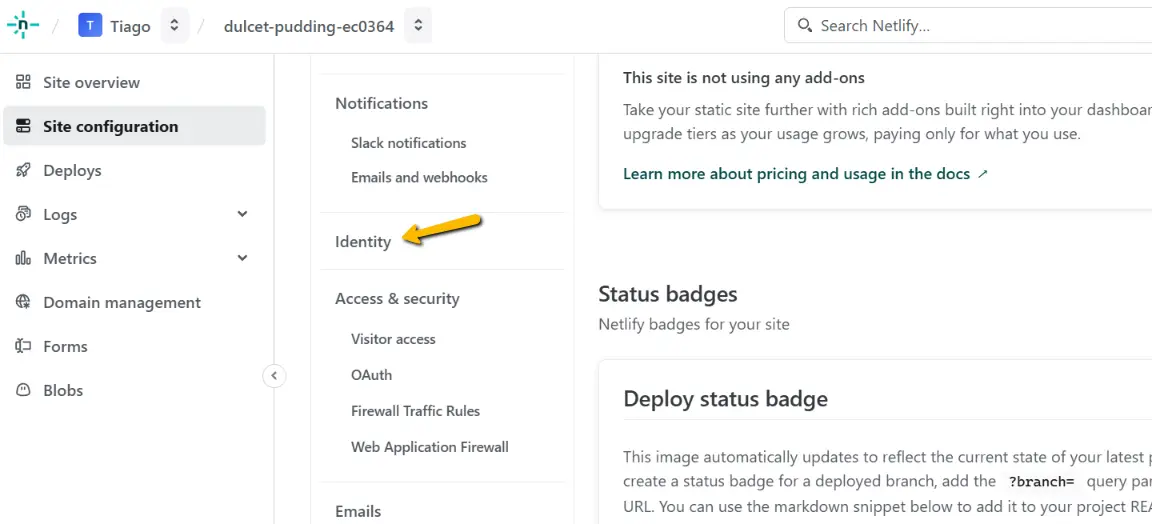The height and width of the screenshot is (524, 1152).
Task: Click the Deploy status badge heading
Action: [x=726, y=399]
